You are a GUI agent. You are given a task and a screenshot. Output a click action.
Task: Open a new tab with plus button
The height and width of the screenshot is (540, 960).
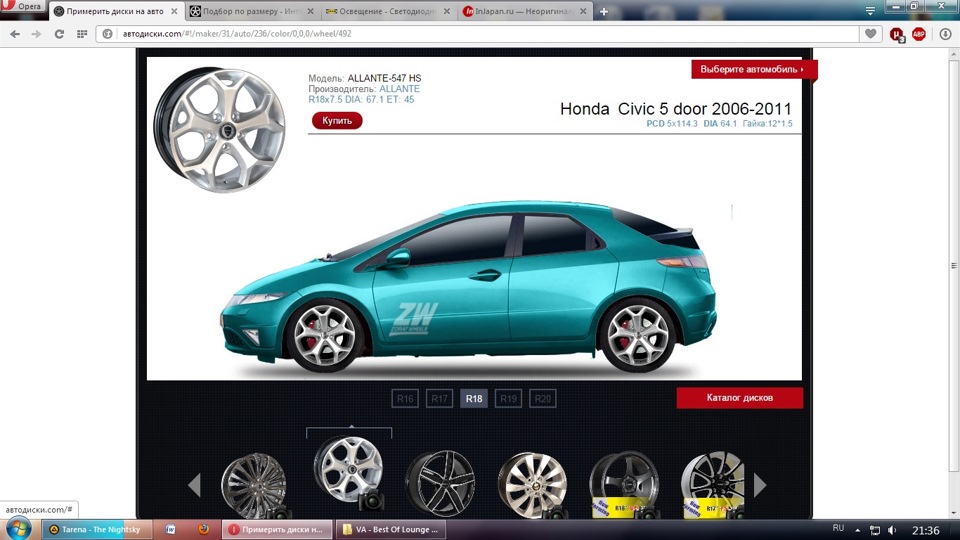point(604,12)
